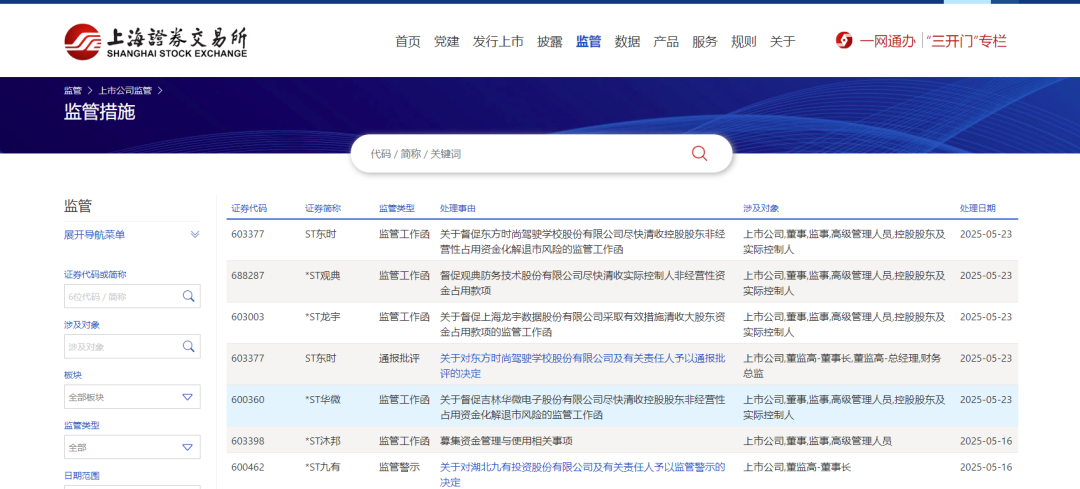Click 监管 in the breadcrumb
The width and height of the screenshot is (1080, 489).
(73, 90)
